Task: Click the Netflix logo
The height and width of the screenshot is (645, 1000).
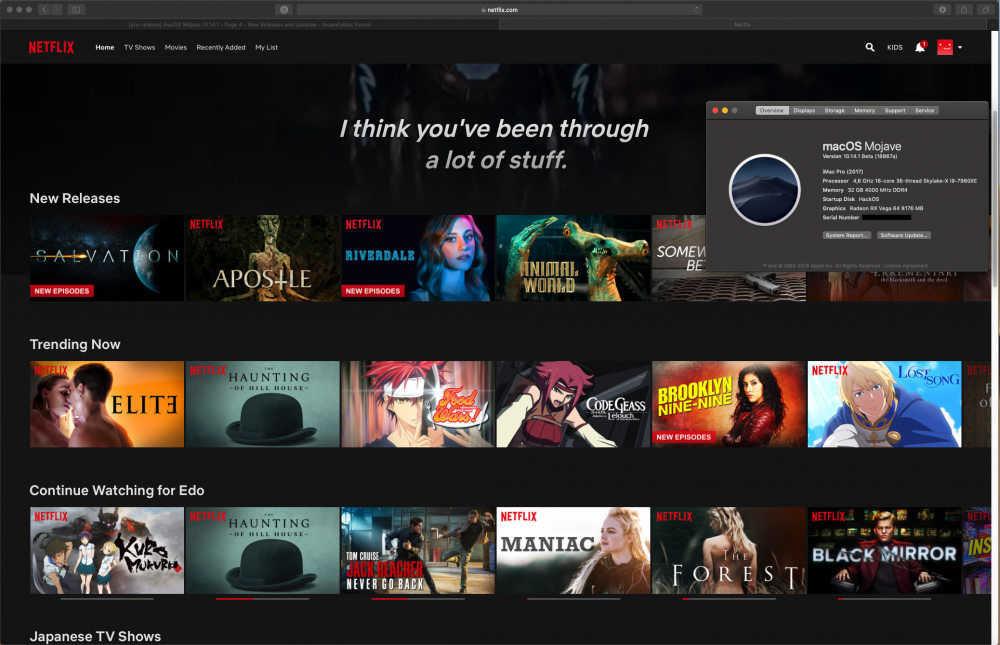Action: (x=51, y=47)
